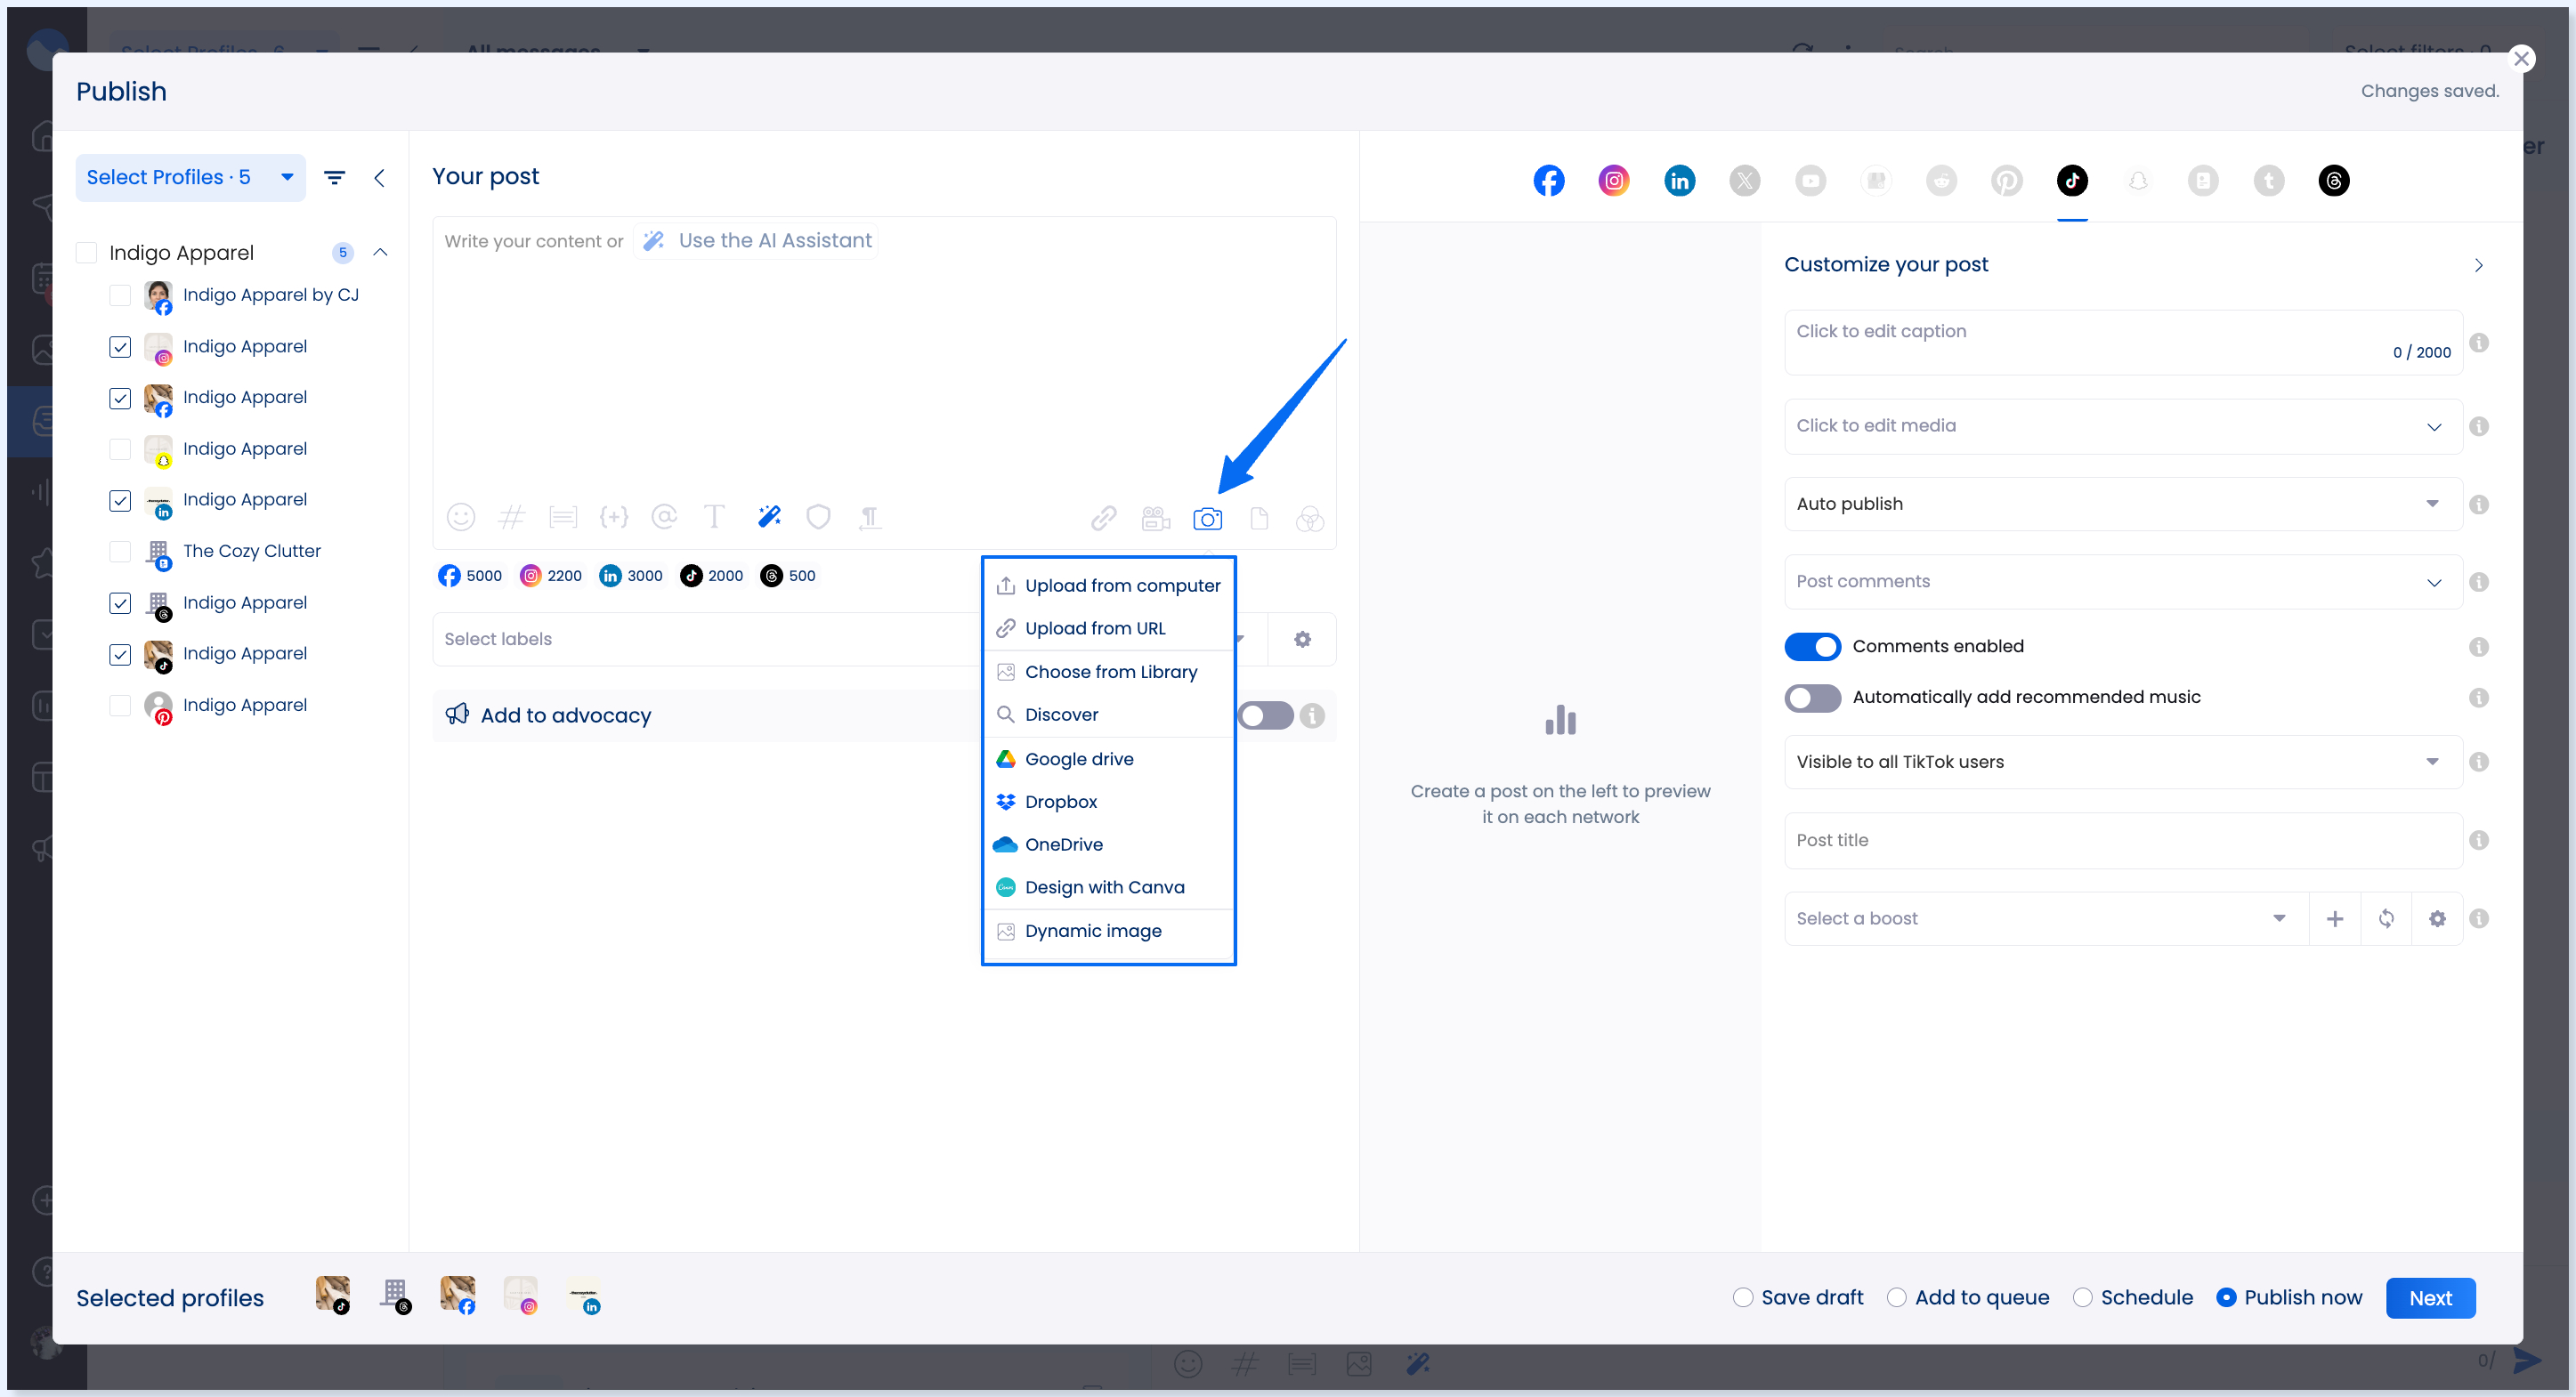Image resolution: width=2576 pixels, height=1397 pixels.
Task: Click the link attachment icon
Action: click(1103, 518)
